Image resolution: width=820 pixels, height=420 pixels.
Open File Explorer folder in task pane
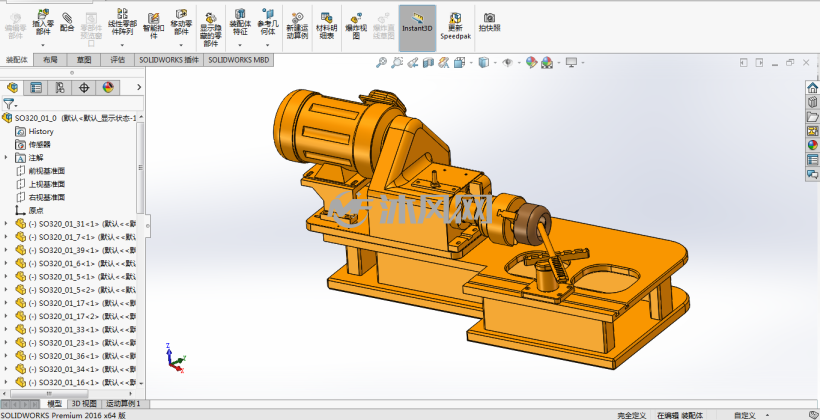click(812, 116)
